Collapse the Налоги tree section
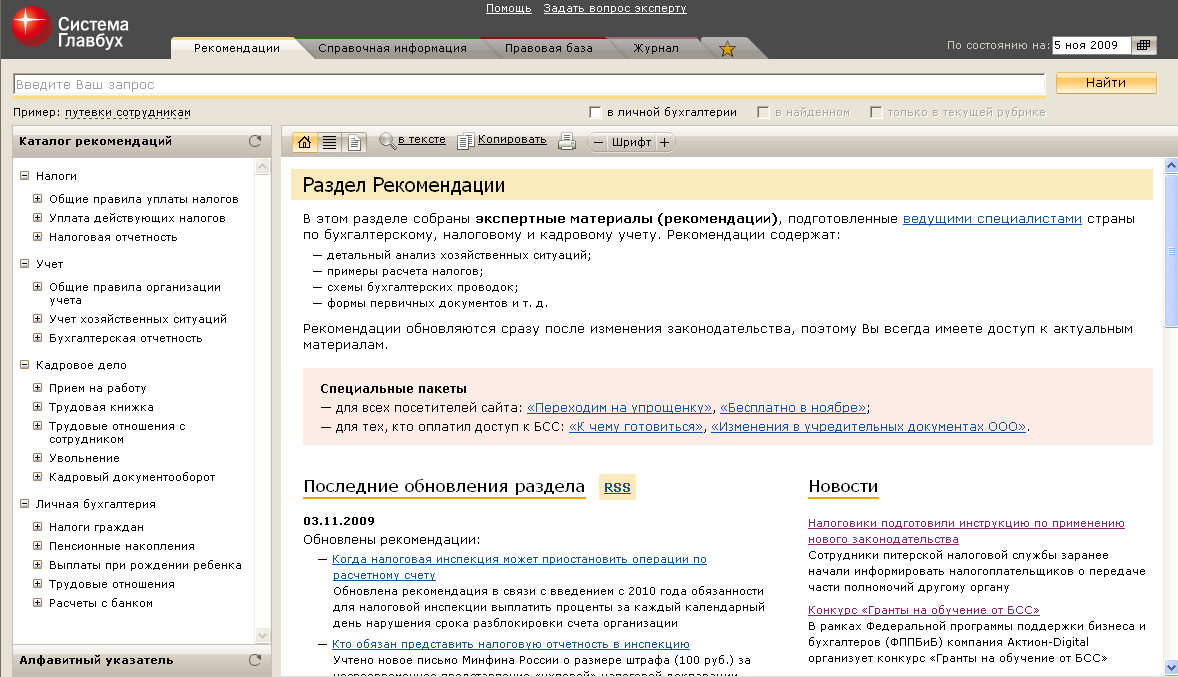1178x677 pixels. point(24,175)
